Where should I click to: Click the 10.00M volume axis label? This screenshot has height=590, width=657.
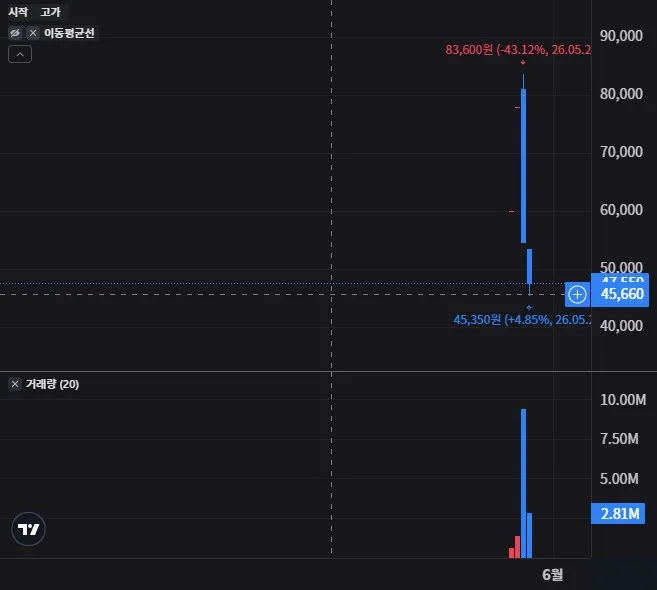click(x=623, y=400)
